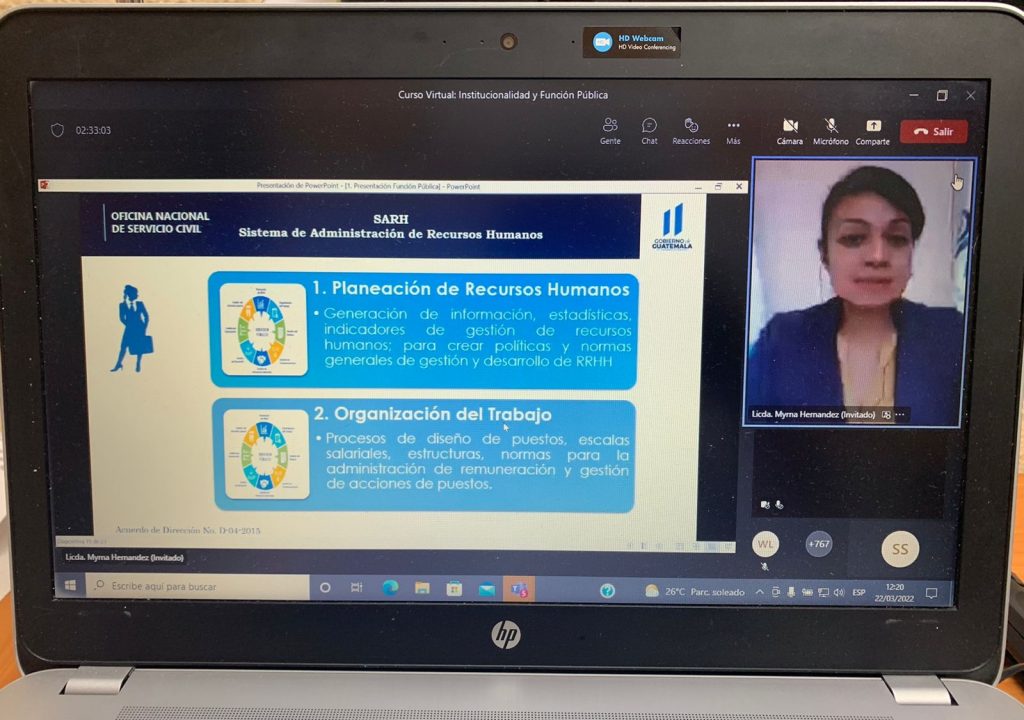Viewport: 1024px width, 720px height.
Task: Click the taskbar search box Escribe aquí para buscar
Action: click(x=197, y=587)
